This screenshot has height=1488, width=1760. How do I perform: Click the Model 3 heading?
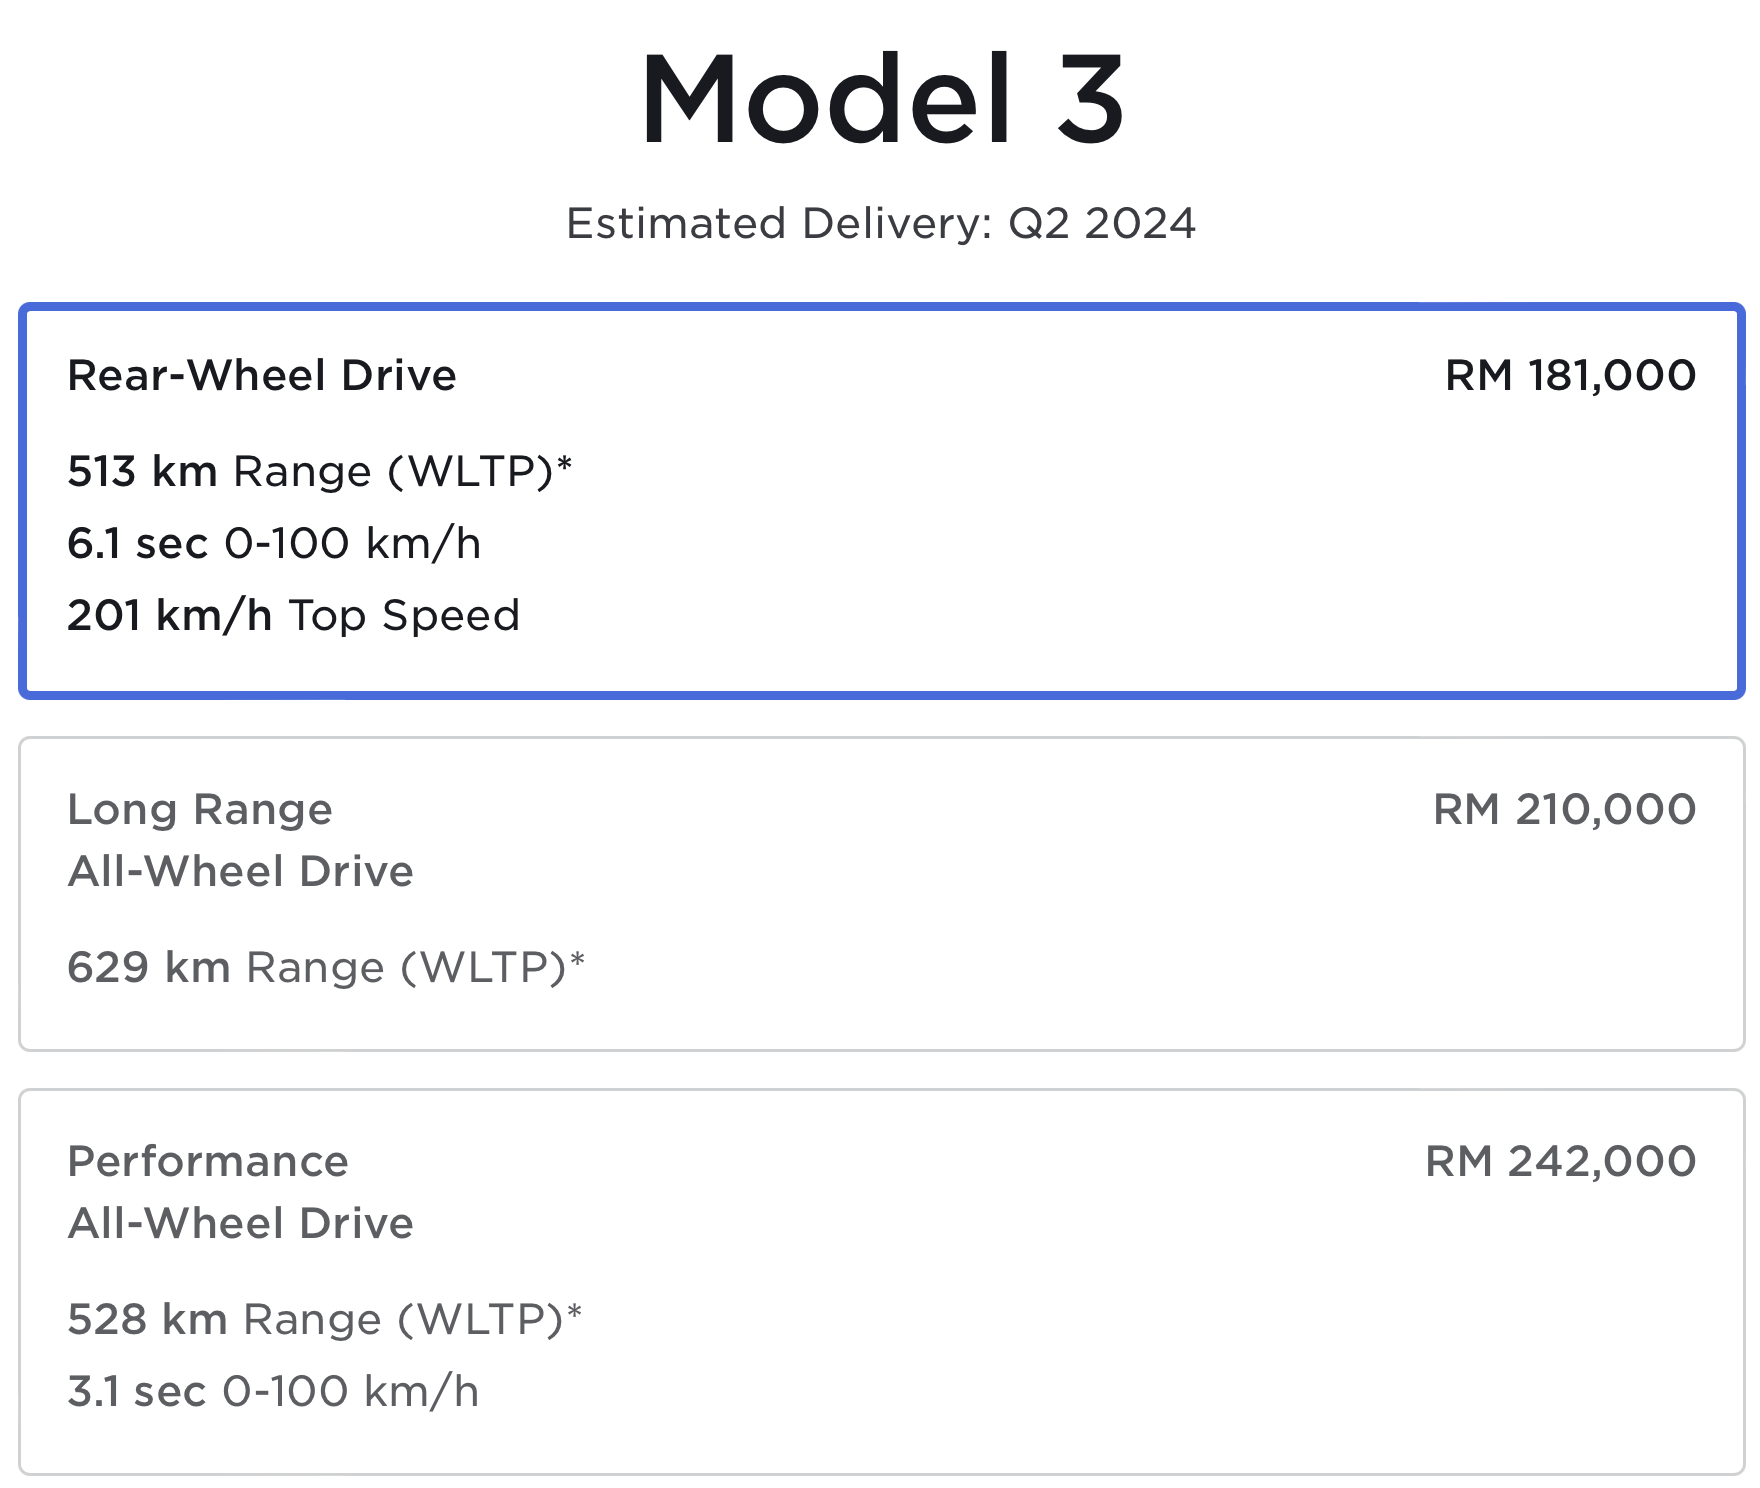[882, 100]
